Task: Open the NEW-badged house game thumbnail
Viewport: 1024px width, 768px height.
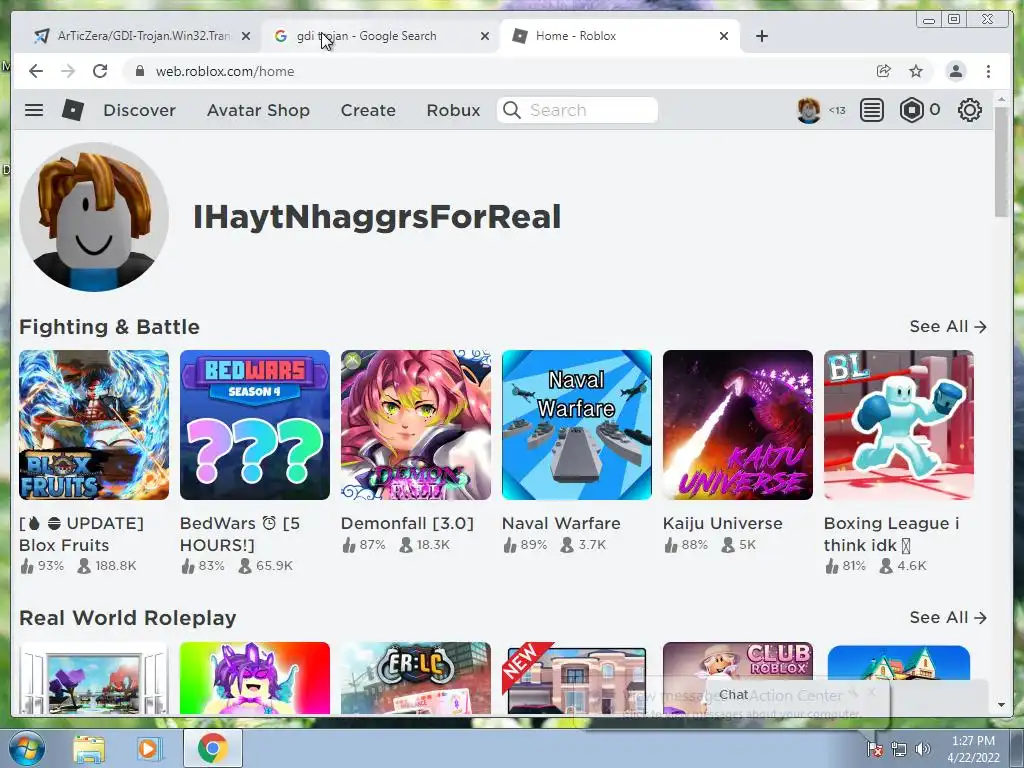Action: [577, 678]
